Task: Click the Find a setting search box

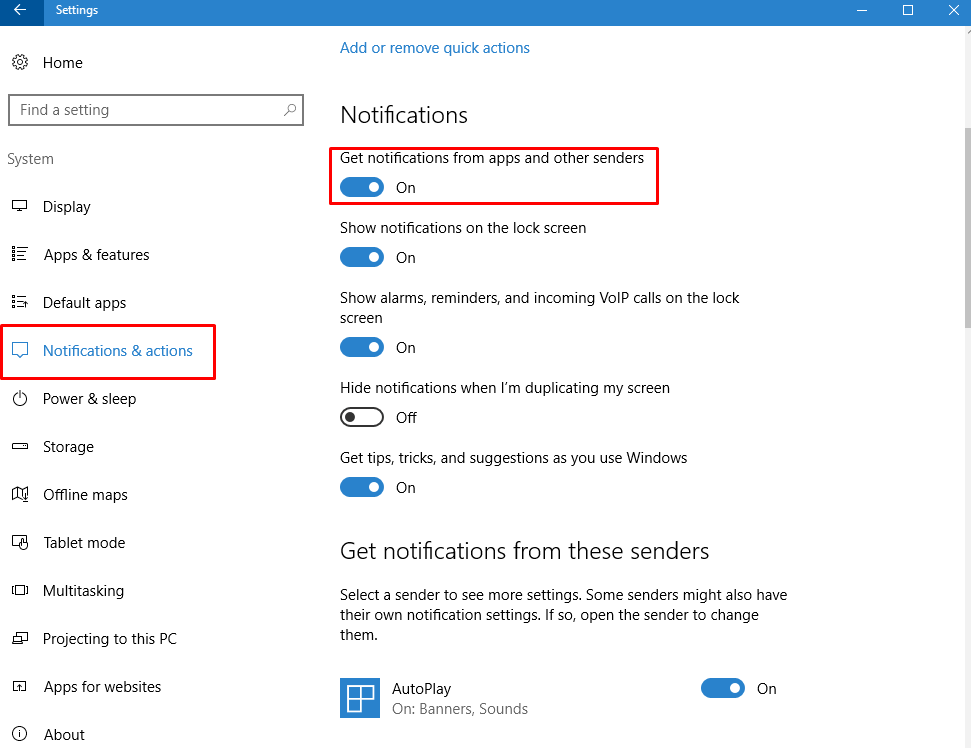Action: pos(156,110)
